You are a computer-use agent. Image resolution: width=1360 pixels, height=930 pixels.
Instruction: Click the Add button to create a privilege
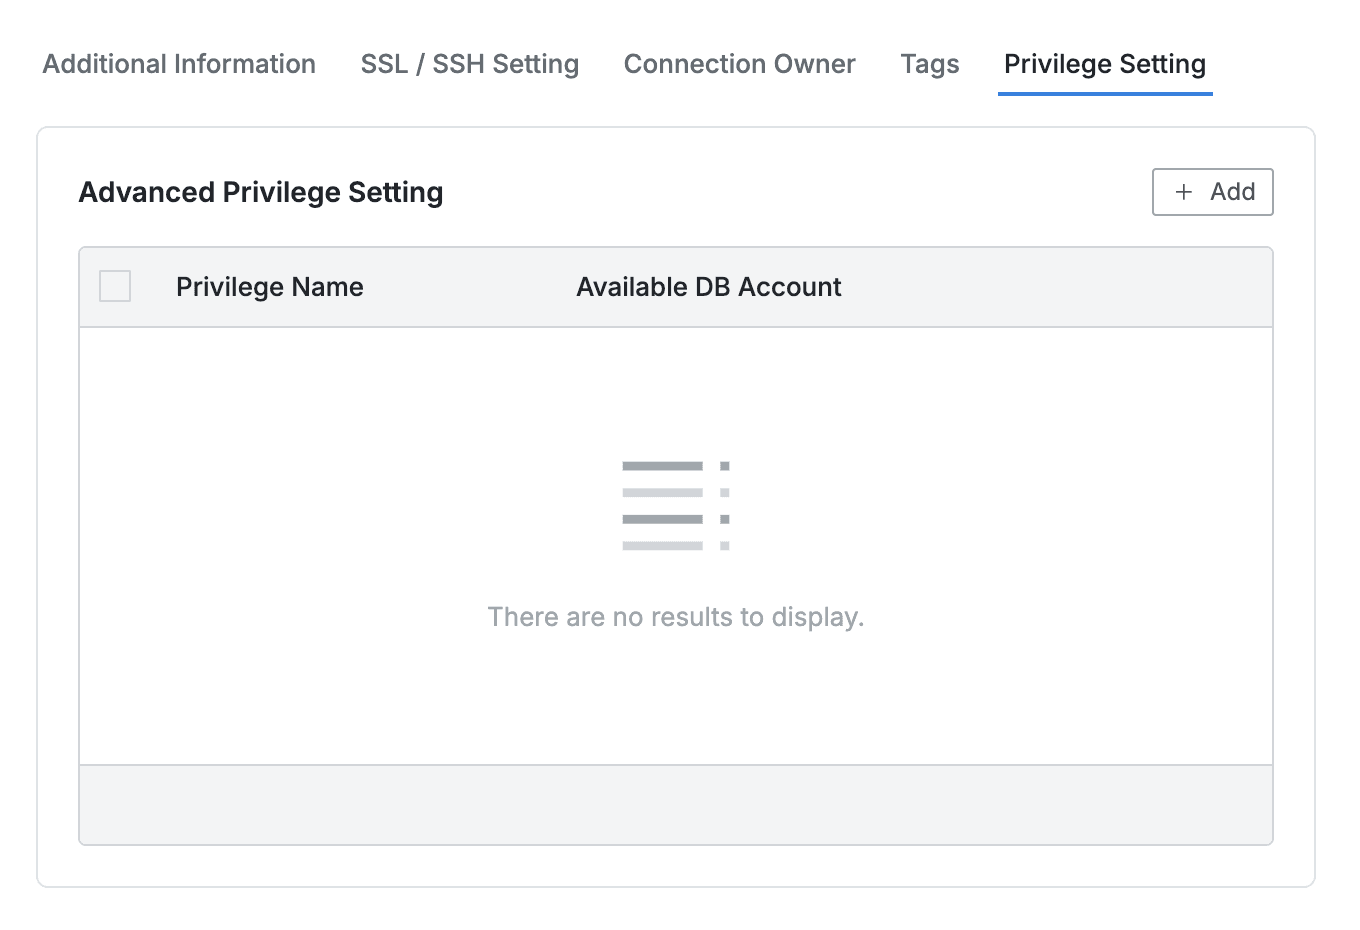[x=1212, y=192]
